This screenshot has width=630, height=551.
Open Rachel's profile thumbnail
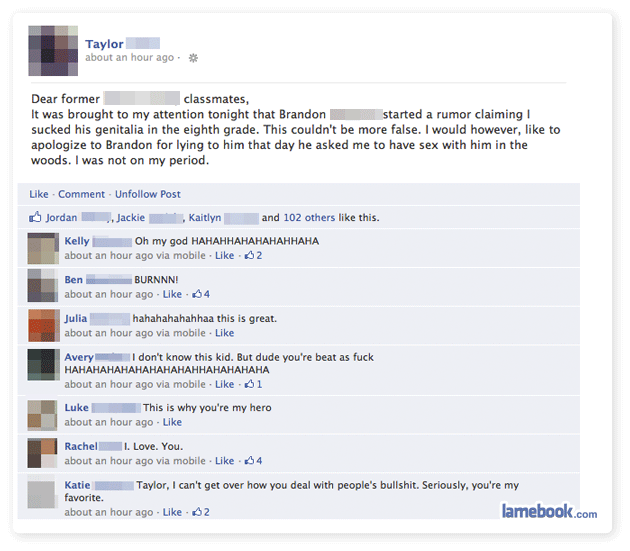coord(42,453)
